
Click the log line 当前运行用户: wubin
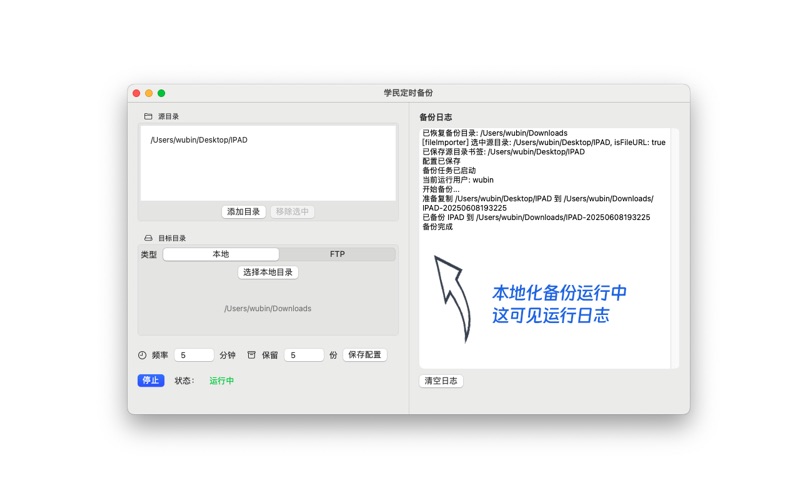pyautogui.click(x=458, y=180)
